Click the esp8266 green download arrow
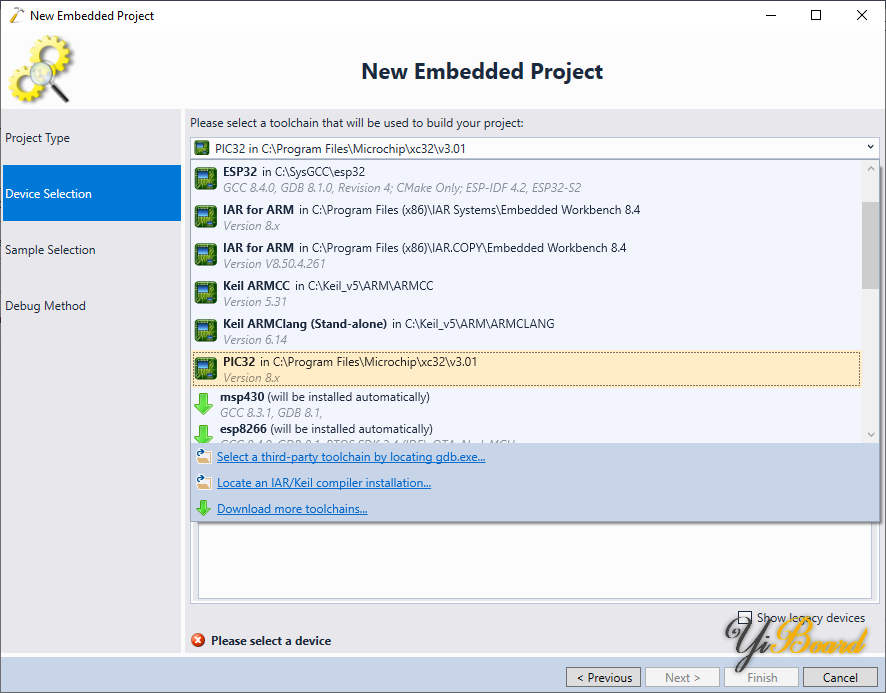The image size is (886, 693). tap(203, 434)
